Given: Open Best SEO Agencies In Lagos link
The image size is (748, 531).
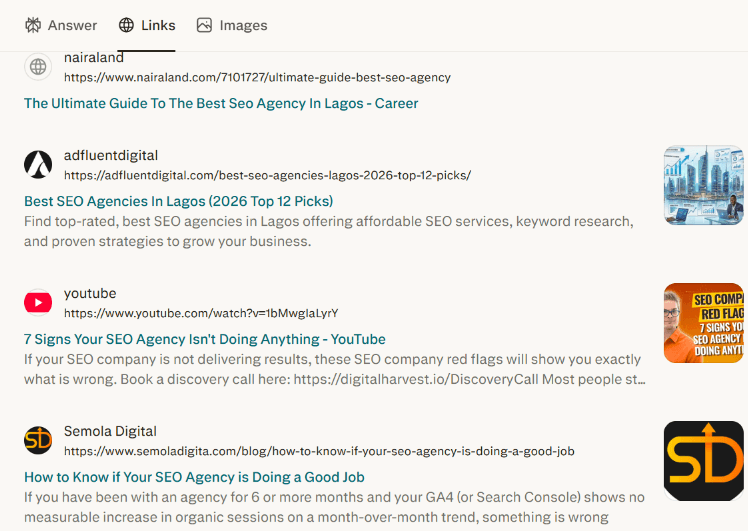Looking at the screenshot, I should point(178,201).
